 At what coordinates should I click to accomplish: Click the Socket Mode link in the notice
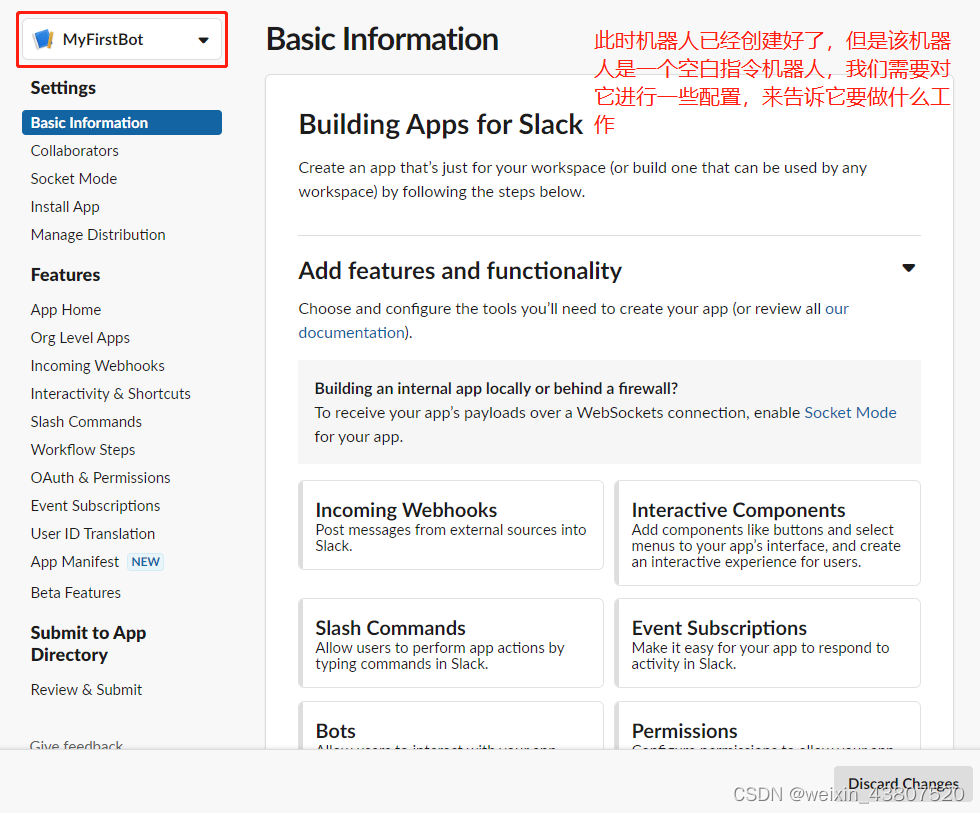pyautogui.click(x=850, y=412)
